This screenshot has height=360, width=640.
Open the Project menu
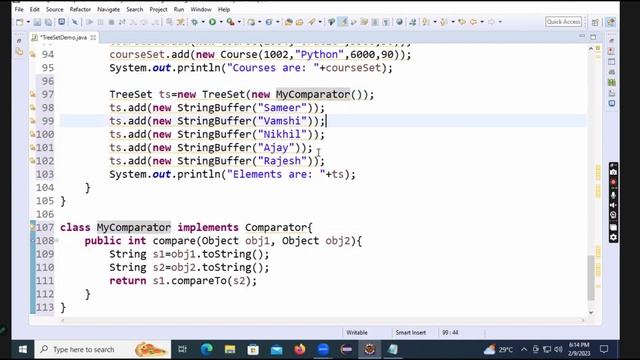pos(158,9)
